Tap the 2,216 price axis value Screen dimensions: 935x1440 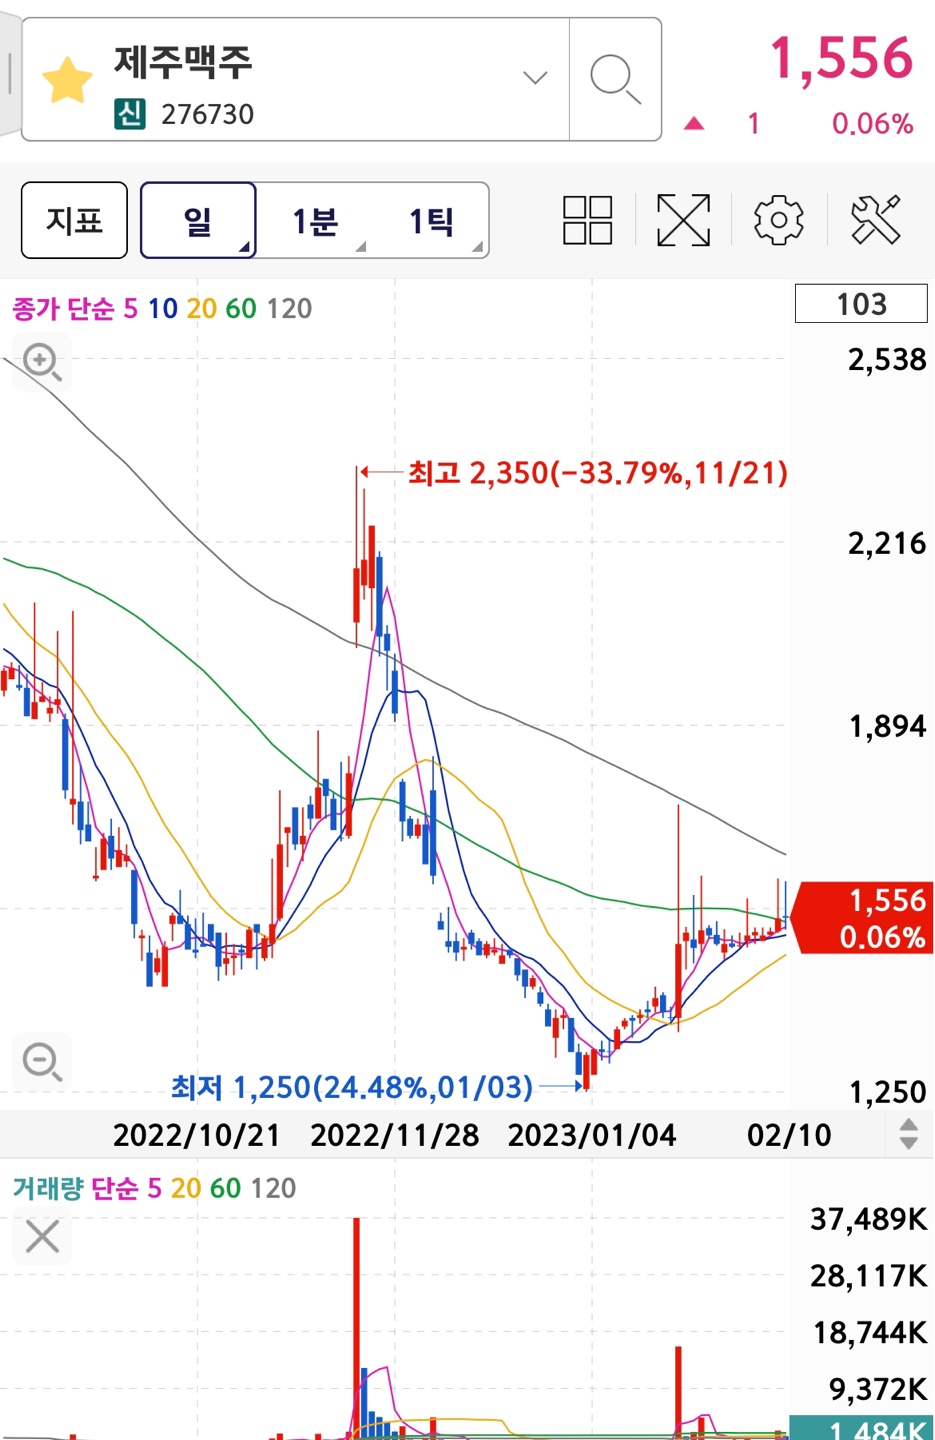887,544
